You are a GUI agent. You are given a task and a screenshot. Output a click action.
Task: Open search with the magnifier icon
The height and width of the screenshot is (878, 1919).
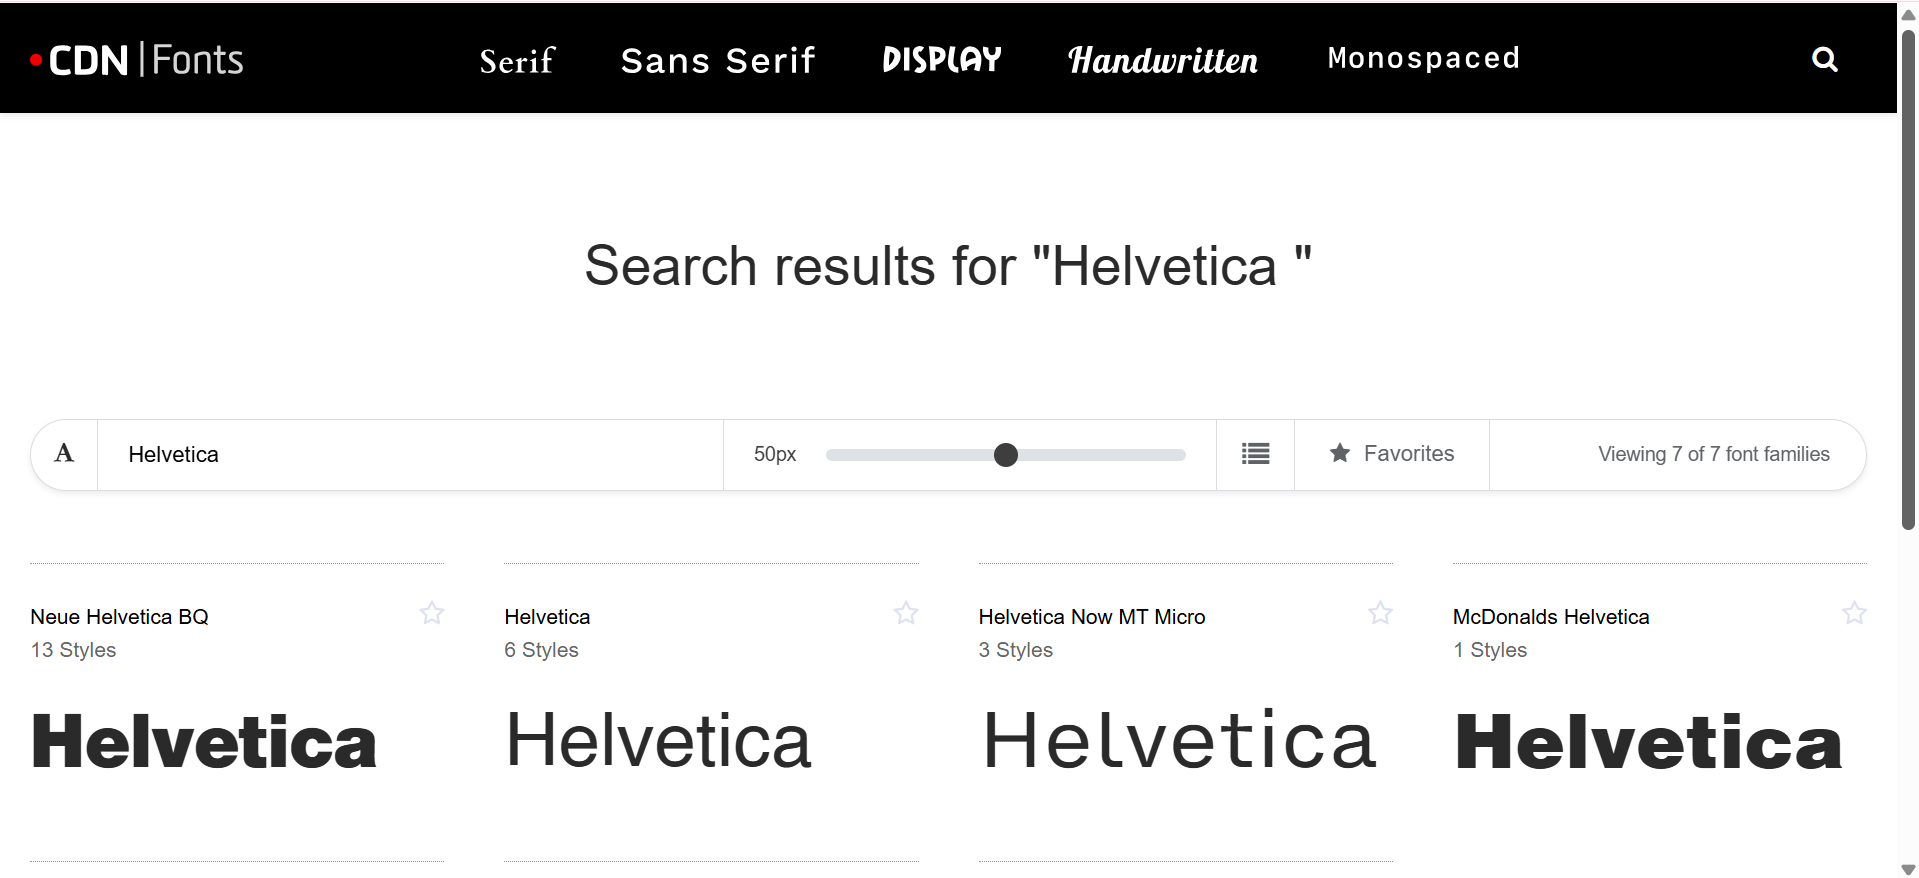coord(1824,60)
